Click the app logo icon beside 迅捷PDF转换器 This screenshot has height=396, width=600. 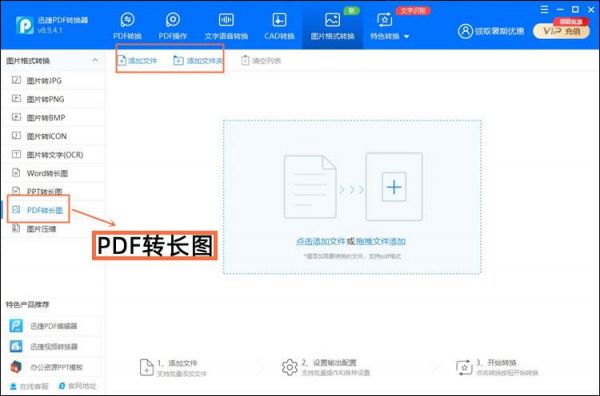25,25
